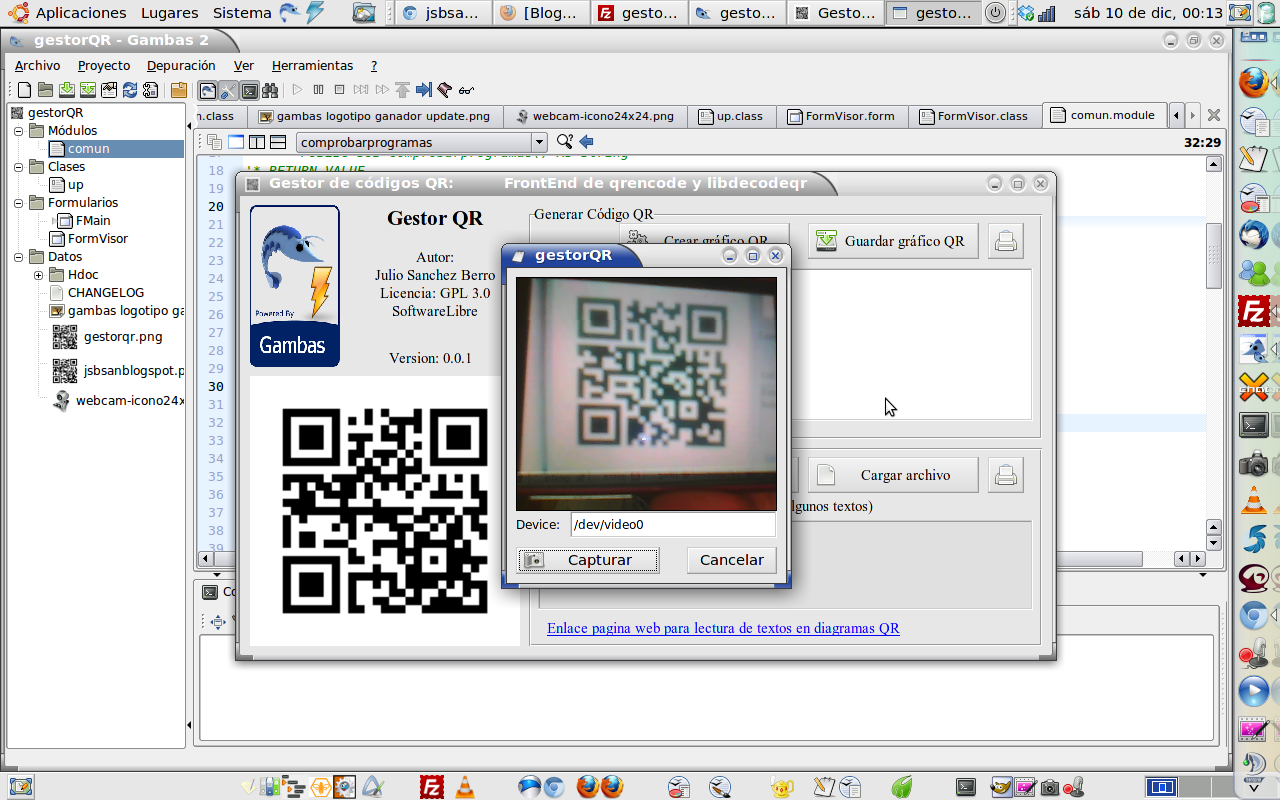The width and height of the screenshot is (1280, 800).
Task: Click the tab list scroll-right arrow
Action: (1195, 116)
